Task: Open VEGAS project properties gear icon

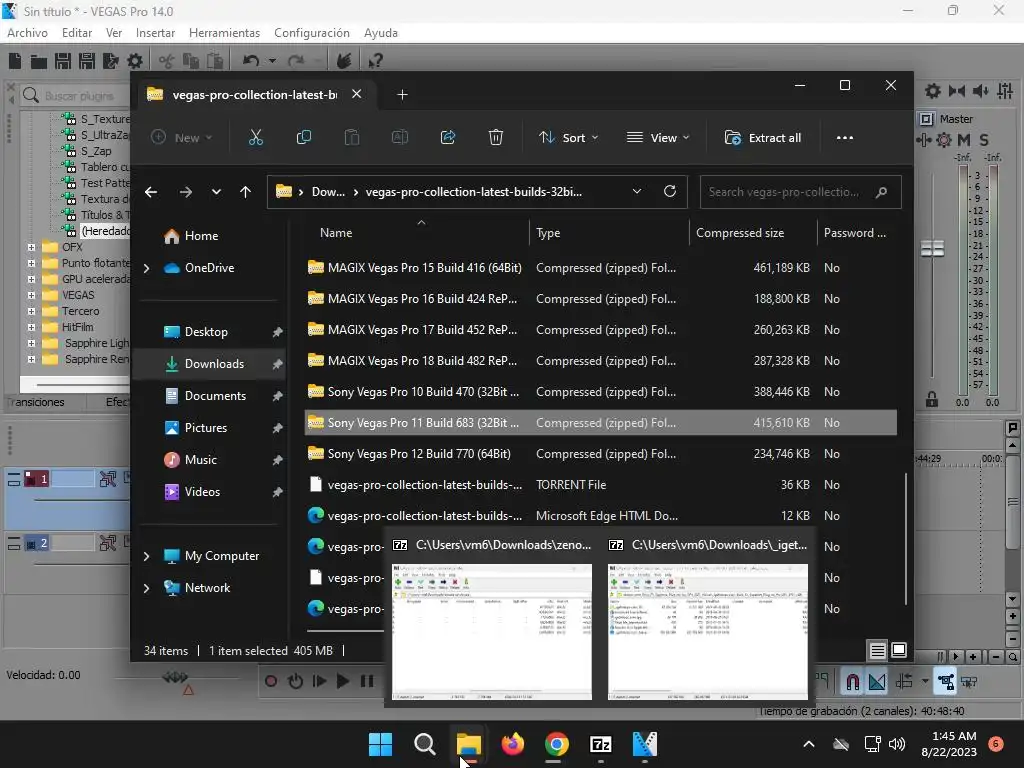Action: point(135,61)
